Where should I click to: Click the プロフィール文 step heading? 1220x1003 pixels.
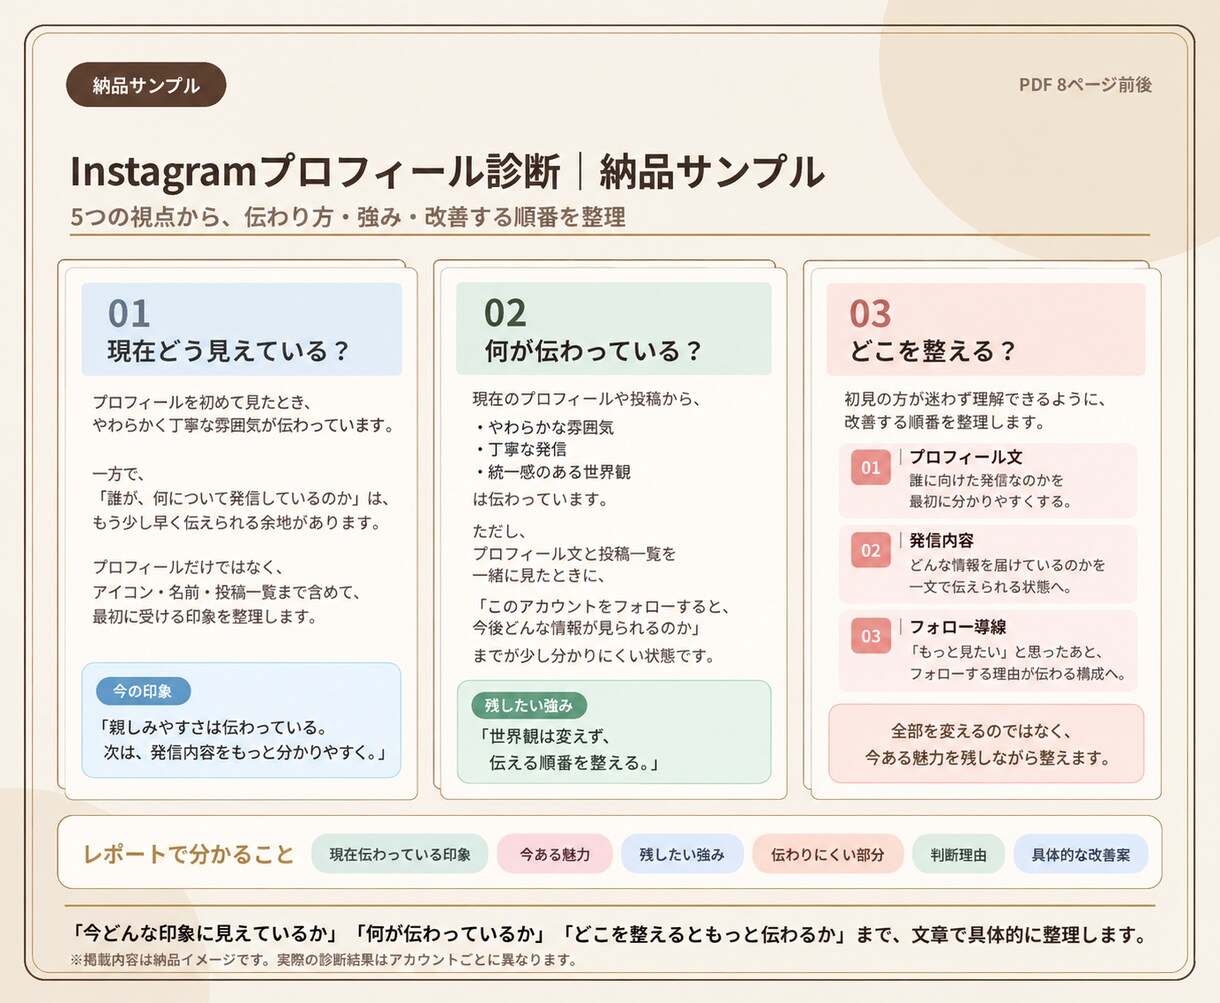click(x=965, y=456)
